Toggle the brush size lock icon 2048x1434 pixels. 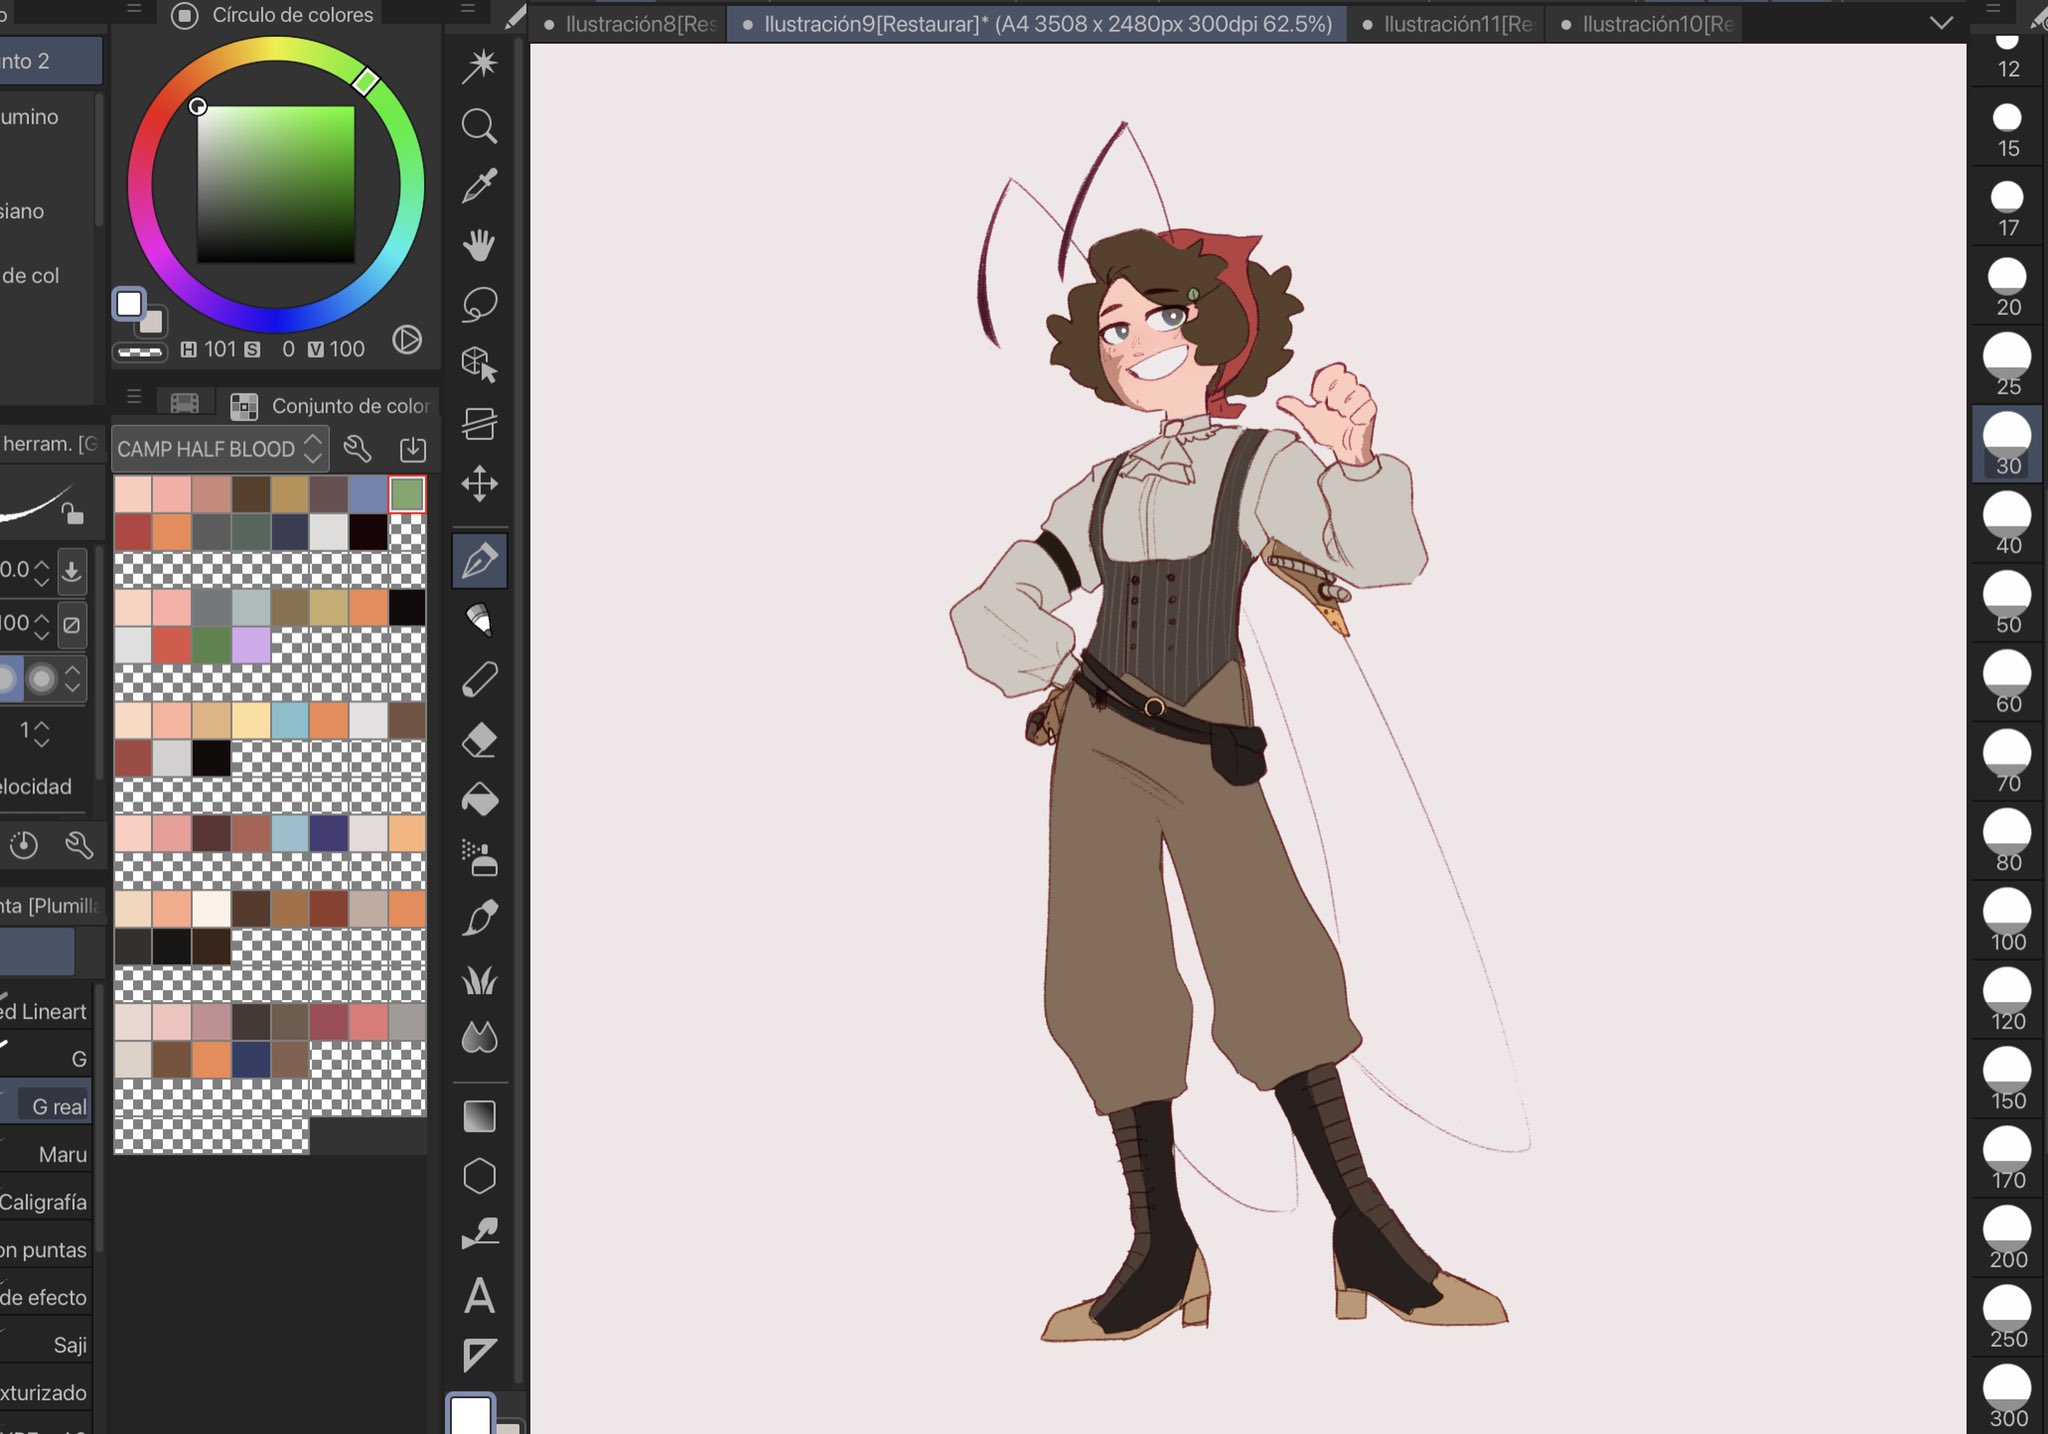click(72, 514)
